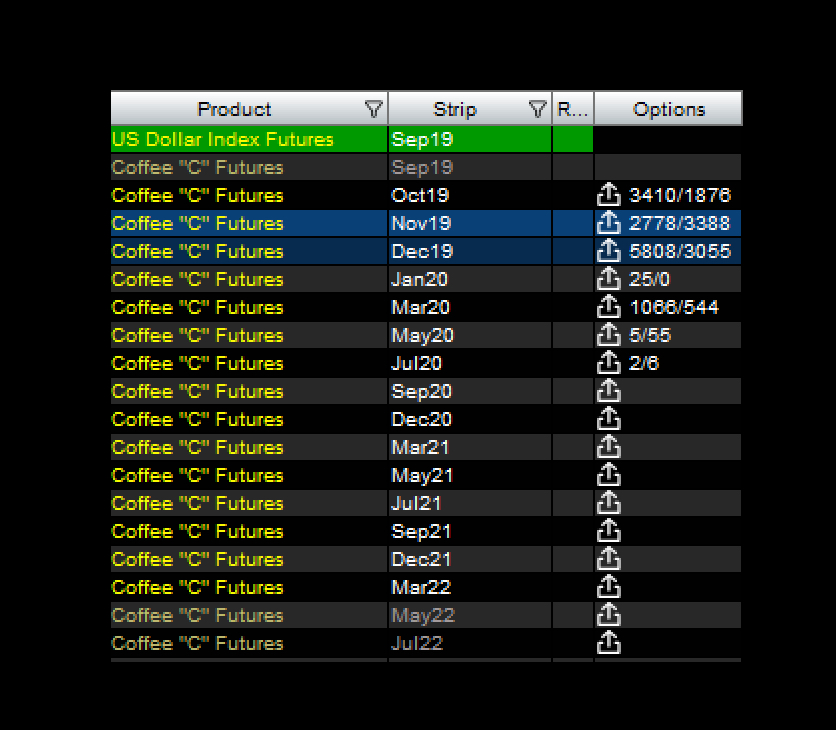Click the Sep21 strip cell
The width and height of the screenshot is (836, 730).
coord(470,531)
